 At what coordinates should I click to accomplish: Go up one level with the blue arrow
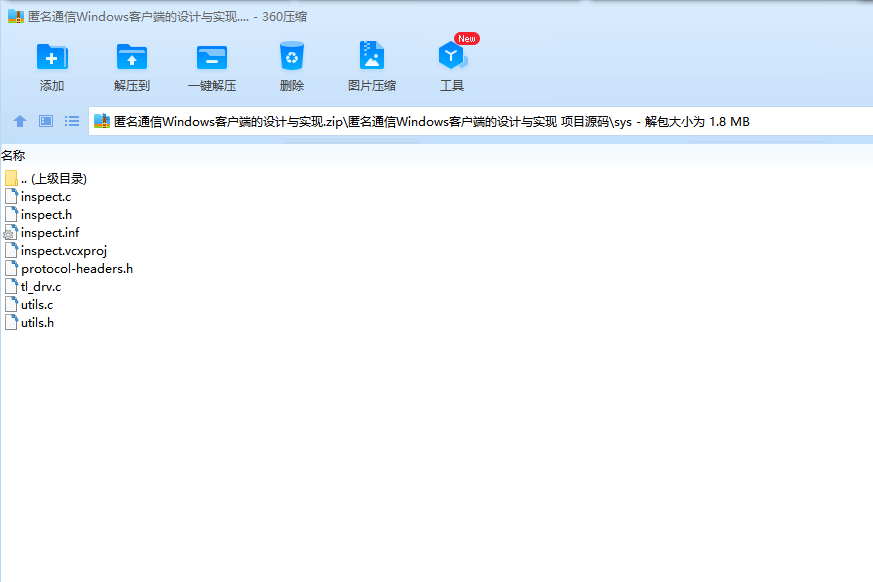pos(20,121)
